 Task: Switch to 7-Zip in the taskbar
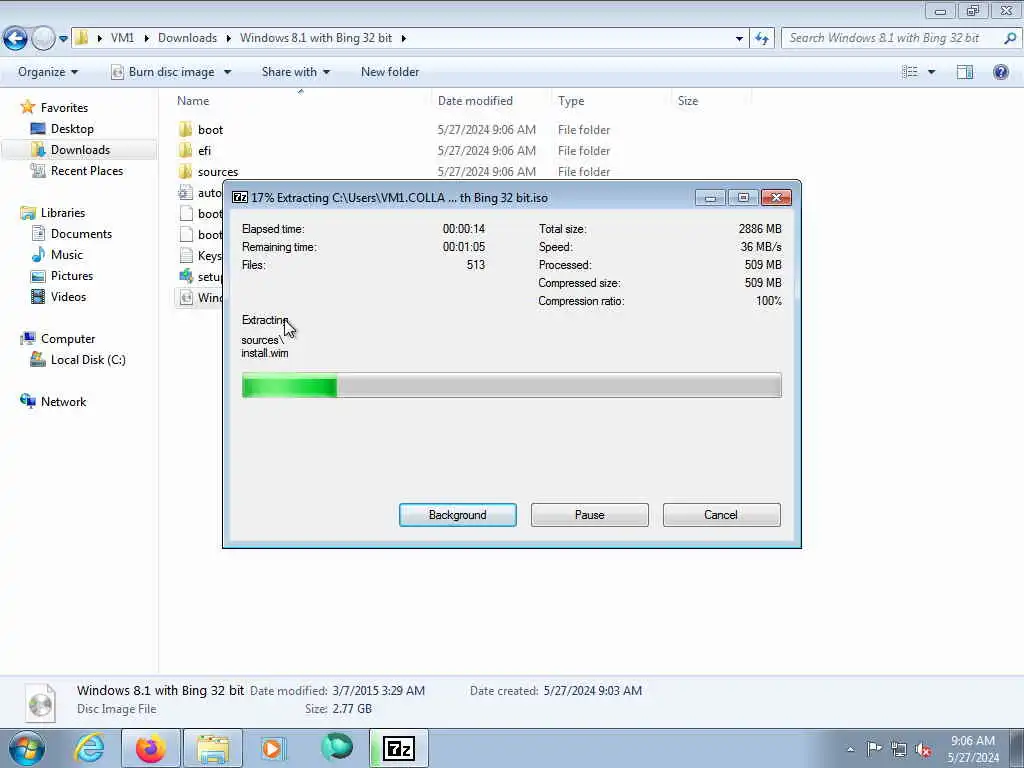click(399, 748)
